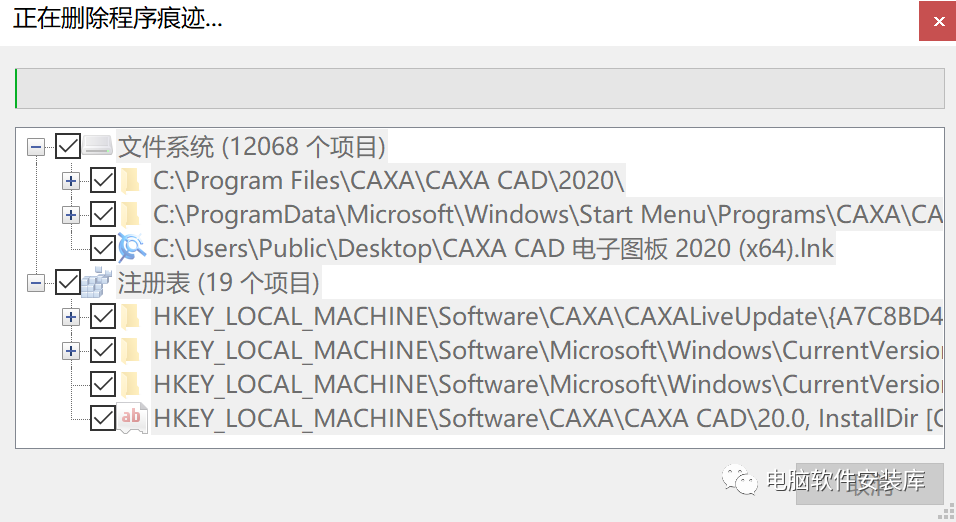Click the deletion progress bar
The height and width of the screenshot is (522, 956).
(x=480, y=88)
